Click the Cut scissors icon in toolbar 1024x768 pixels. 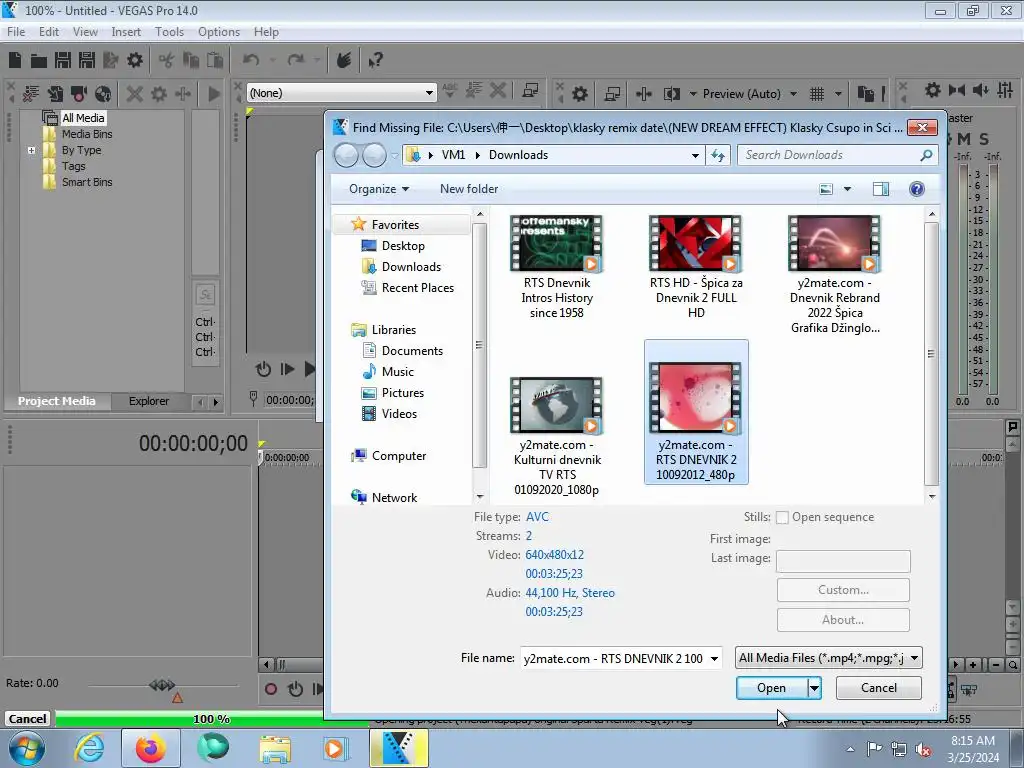pos(166,61)
